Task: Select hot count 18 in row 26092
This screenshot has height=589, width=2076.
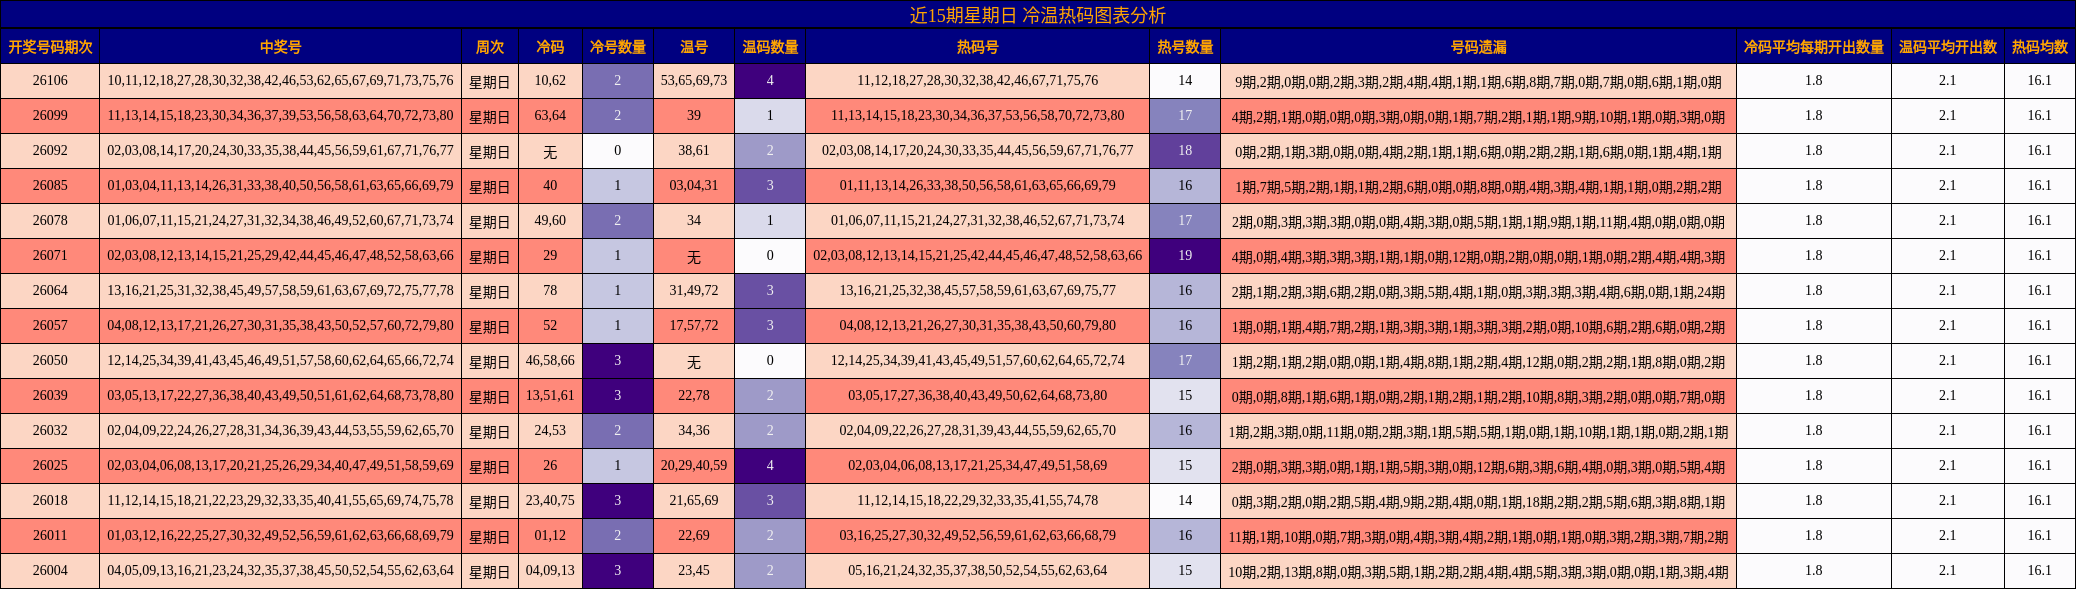Action: point(1185,151)
